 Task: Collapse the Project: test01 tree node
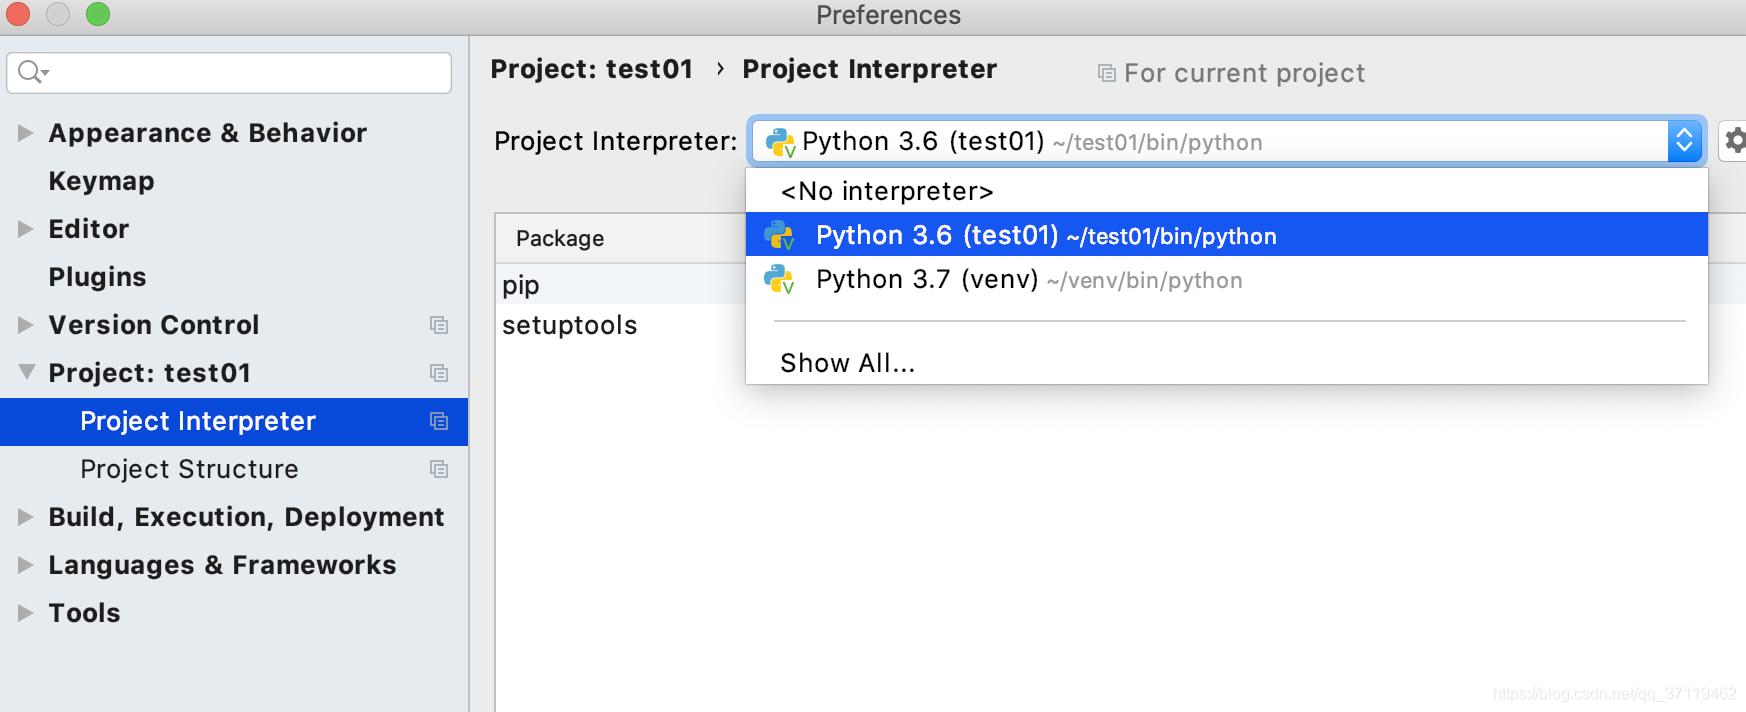coord(26,372)
